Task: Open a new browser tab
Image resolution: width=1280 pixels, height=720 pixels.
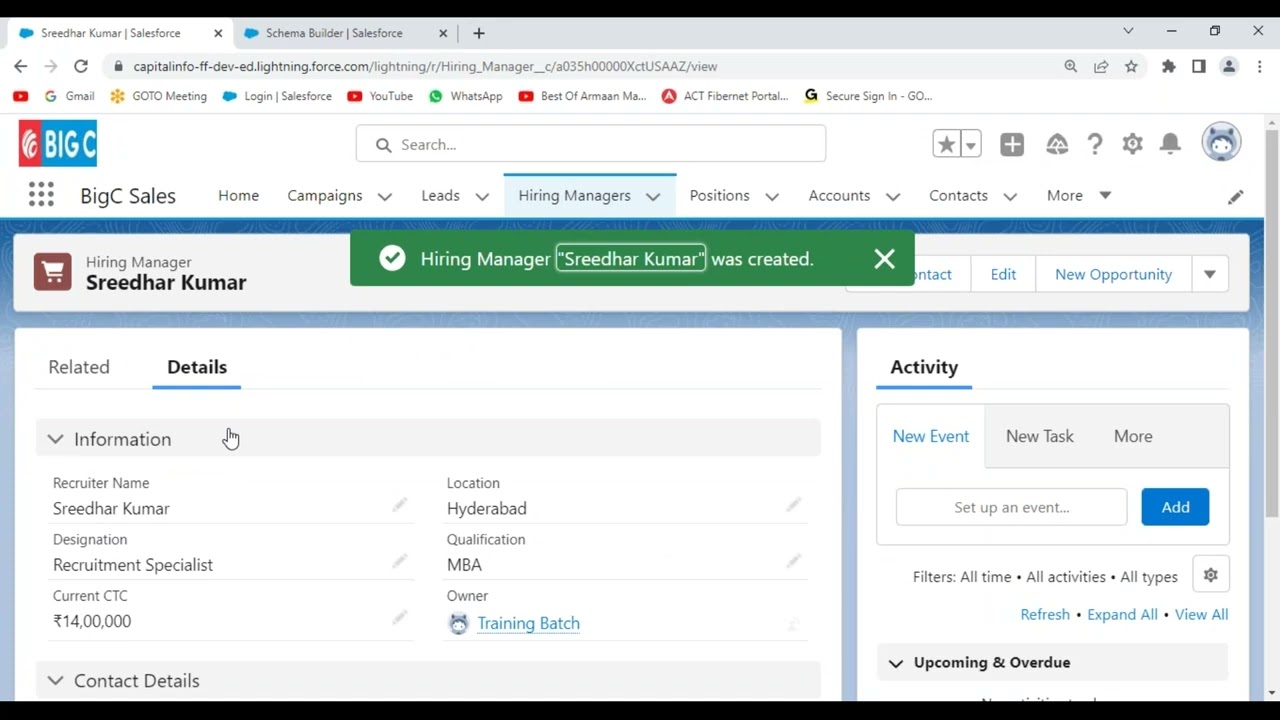Action: 479,33
